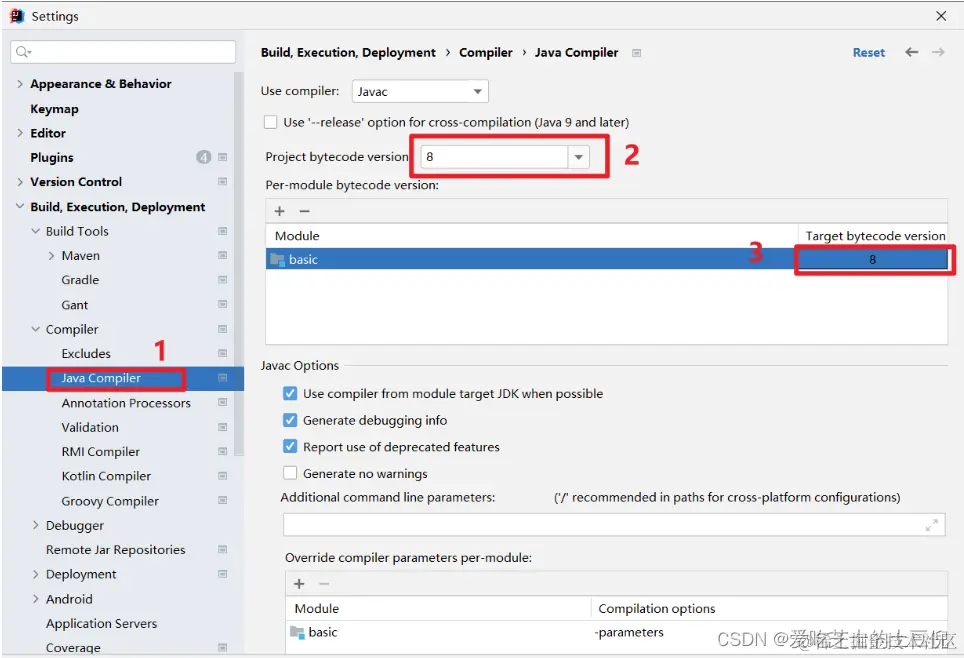Open the Plugins settings page
This screenshot has width=964, height=658.
click(52, 157)
